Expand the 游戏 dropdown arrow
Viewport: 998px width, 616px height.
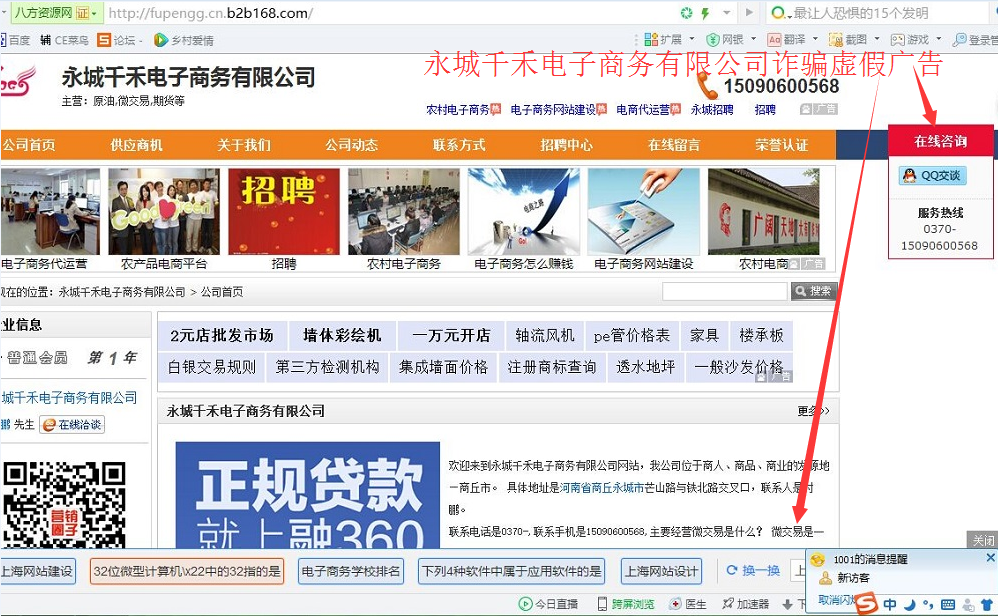point(939,39)
